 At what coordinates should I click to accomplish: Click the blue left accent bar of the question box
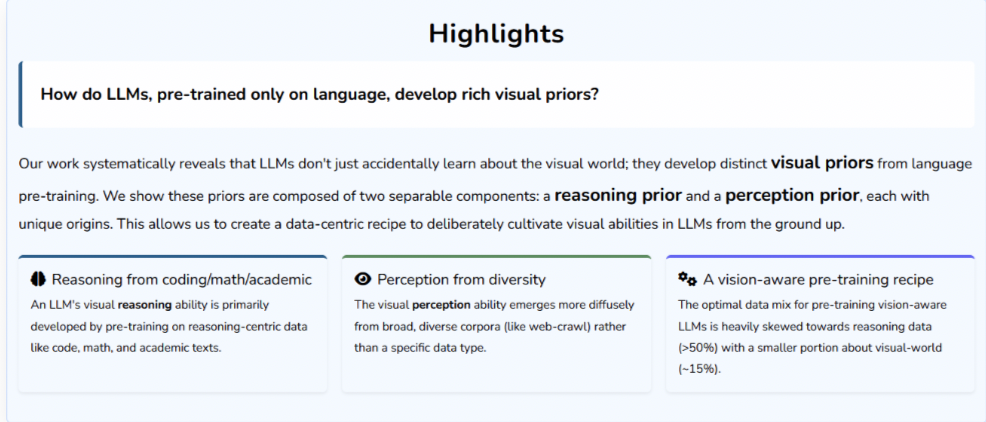20,94
